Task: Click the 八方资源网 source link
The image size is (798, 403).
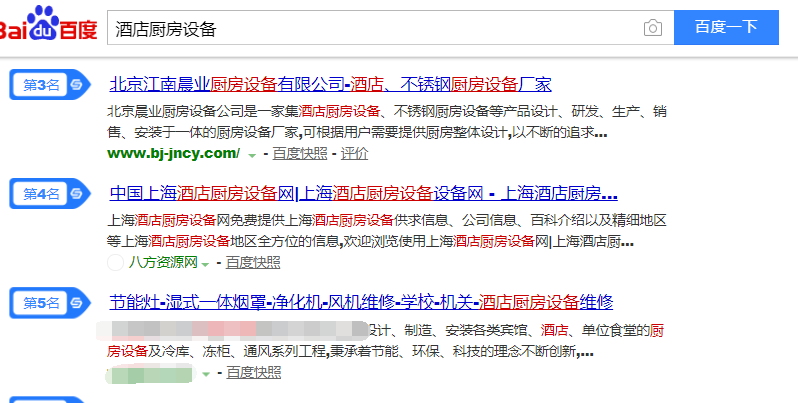Action: (163, 263)
